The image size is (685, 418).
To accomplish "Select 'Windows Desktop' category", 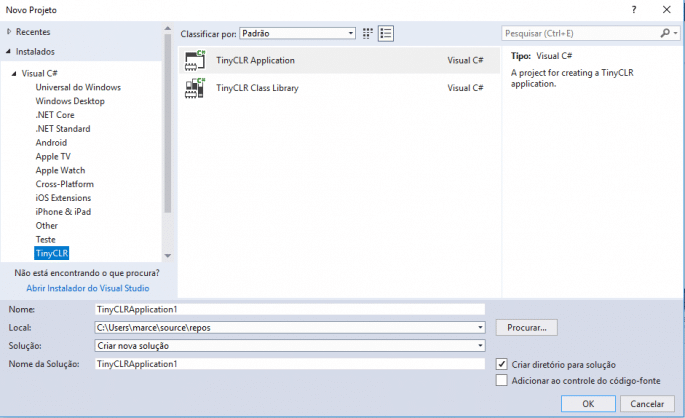I will click(x=70, y=101).
